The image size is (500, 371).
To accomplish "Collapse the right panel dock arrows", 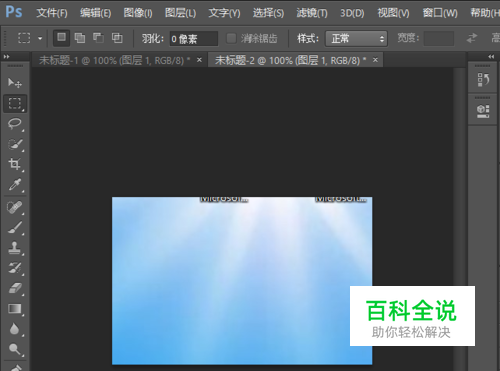I will click(x=491, y=57).
